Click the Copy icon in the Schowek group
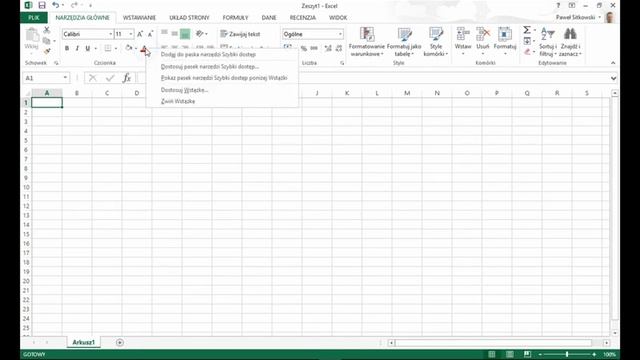 coord(47,41)
